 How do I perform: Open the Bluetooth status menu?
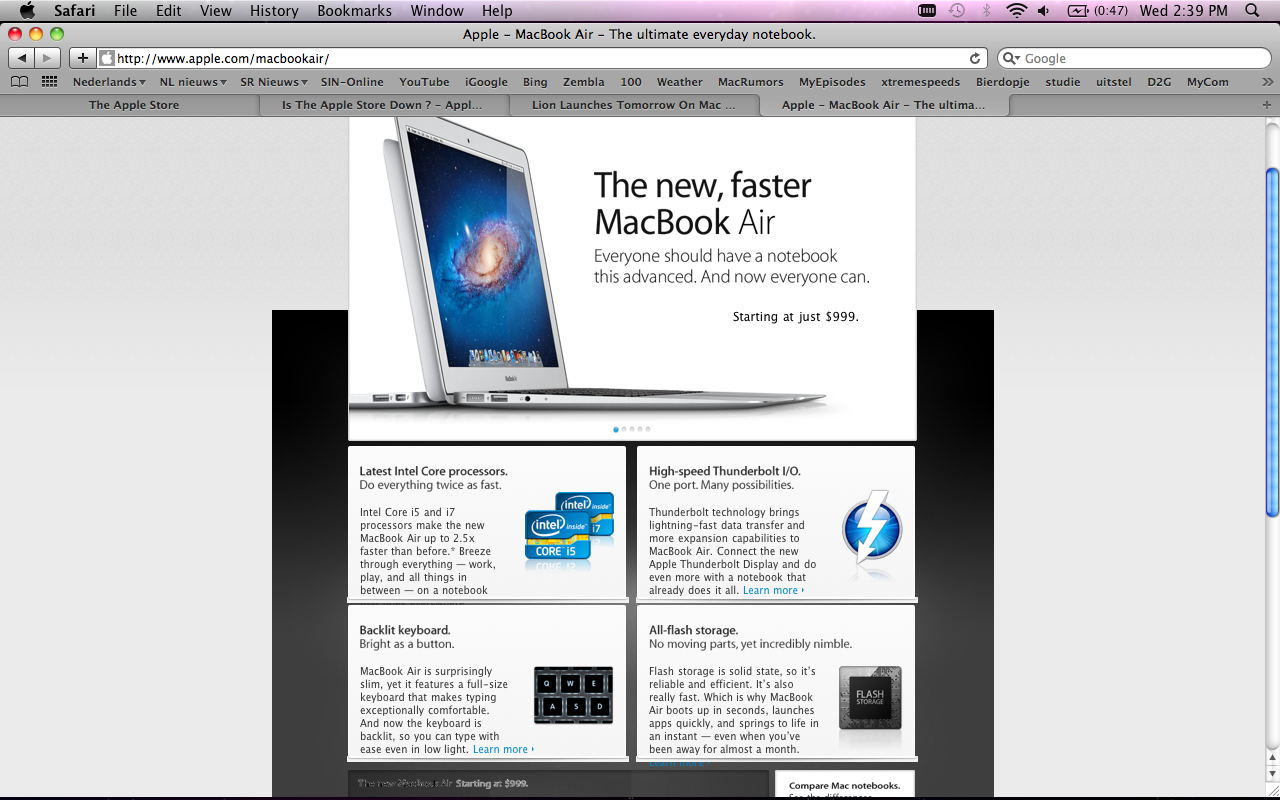[986, 10]
